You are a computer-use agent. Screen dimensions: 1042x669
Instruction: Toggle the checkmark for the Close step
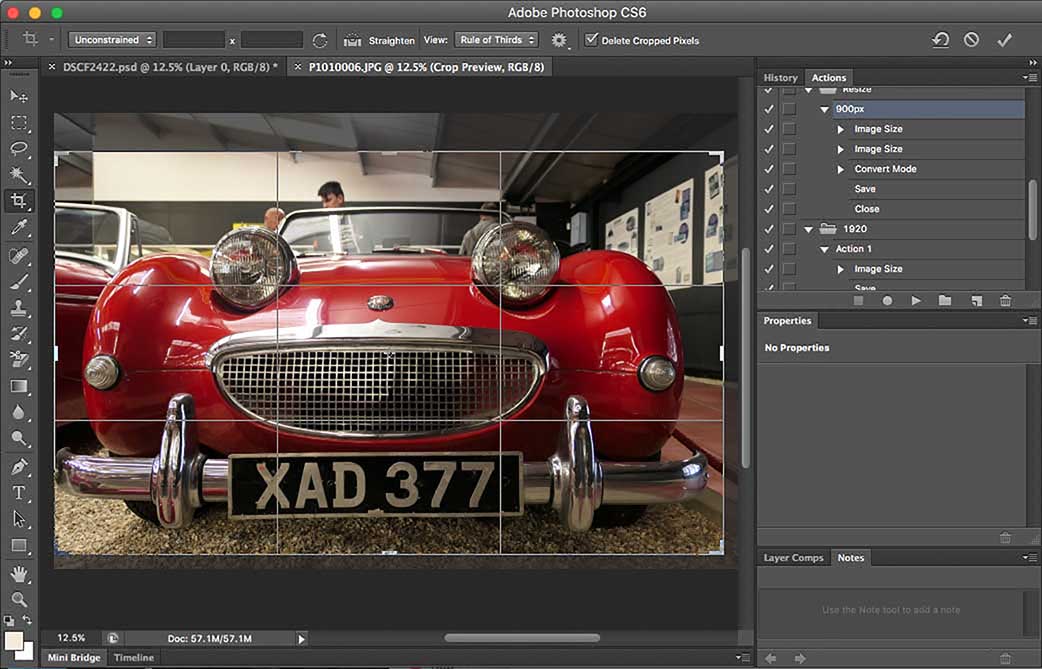[x=769, y=209]
